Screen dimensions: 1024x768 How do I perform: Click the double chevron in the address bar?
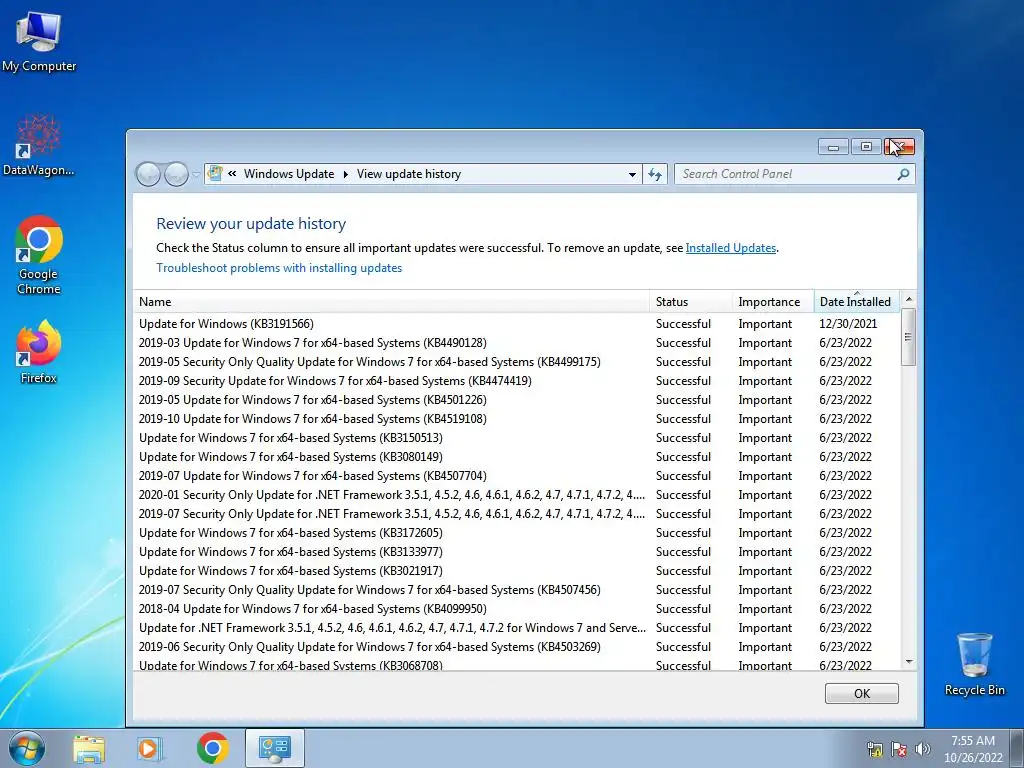[x=232, y=174]
